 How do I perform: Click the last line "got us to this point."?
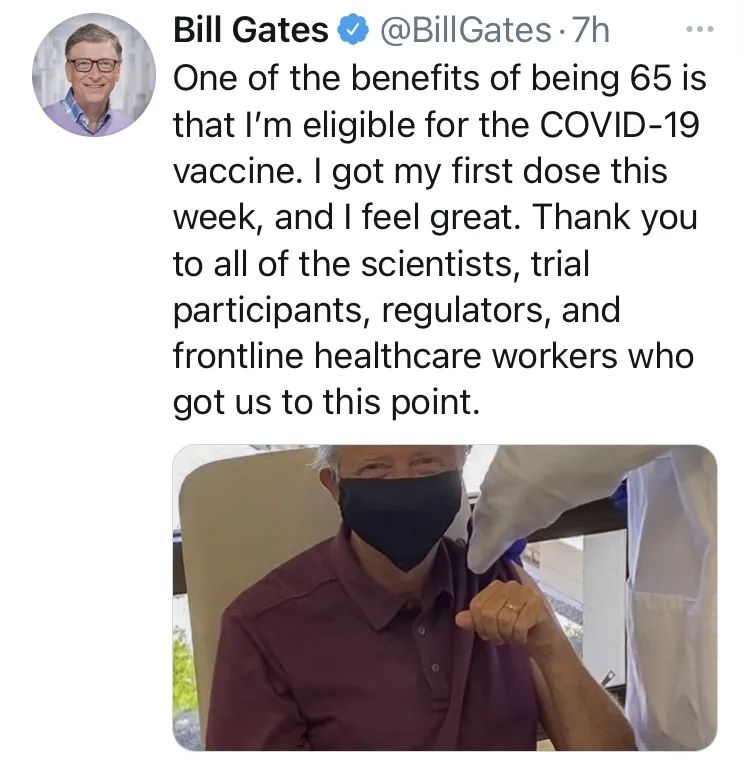tap(326, 403)
